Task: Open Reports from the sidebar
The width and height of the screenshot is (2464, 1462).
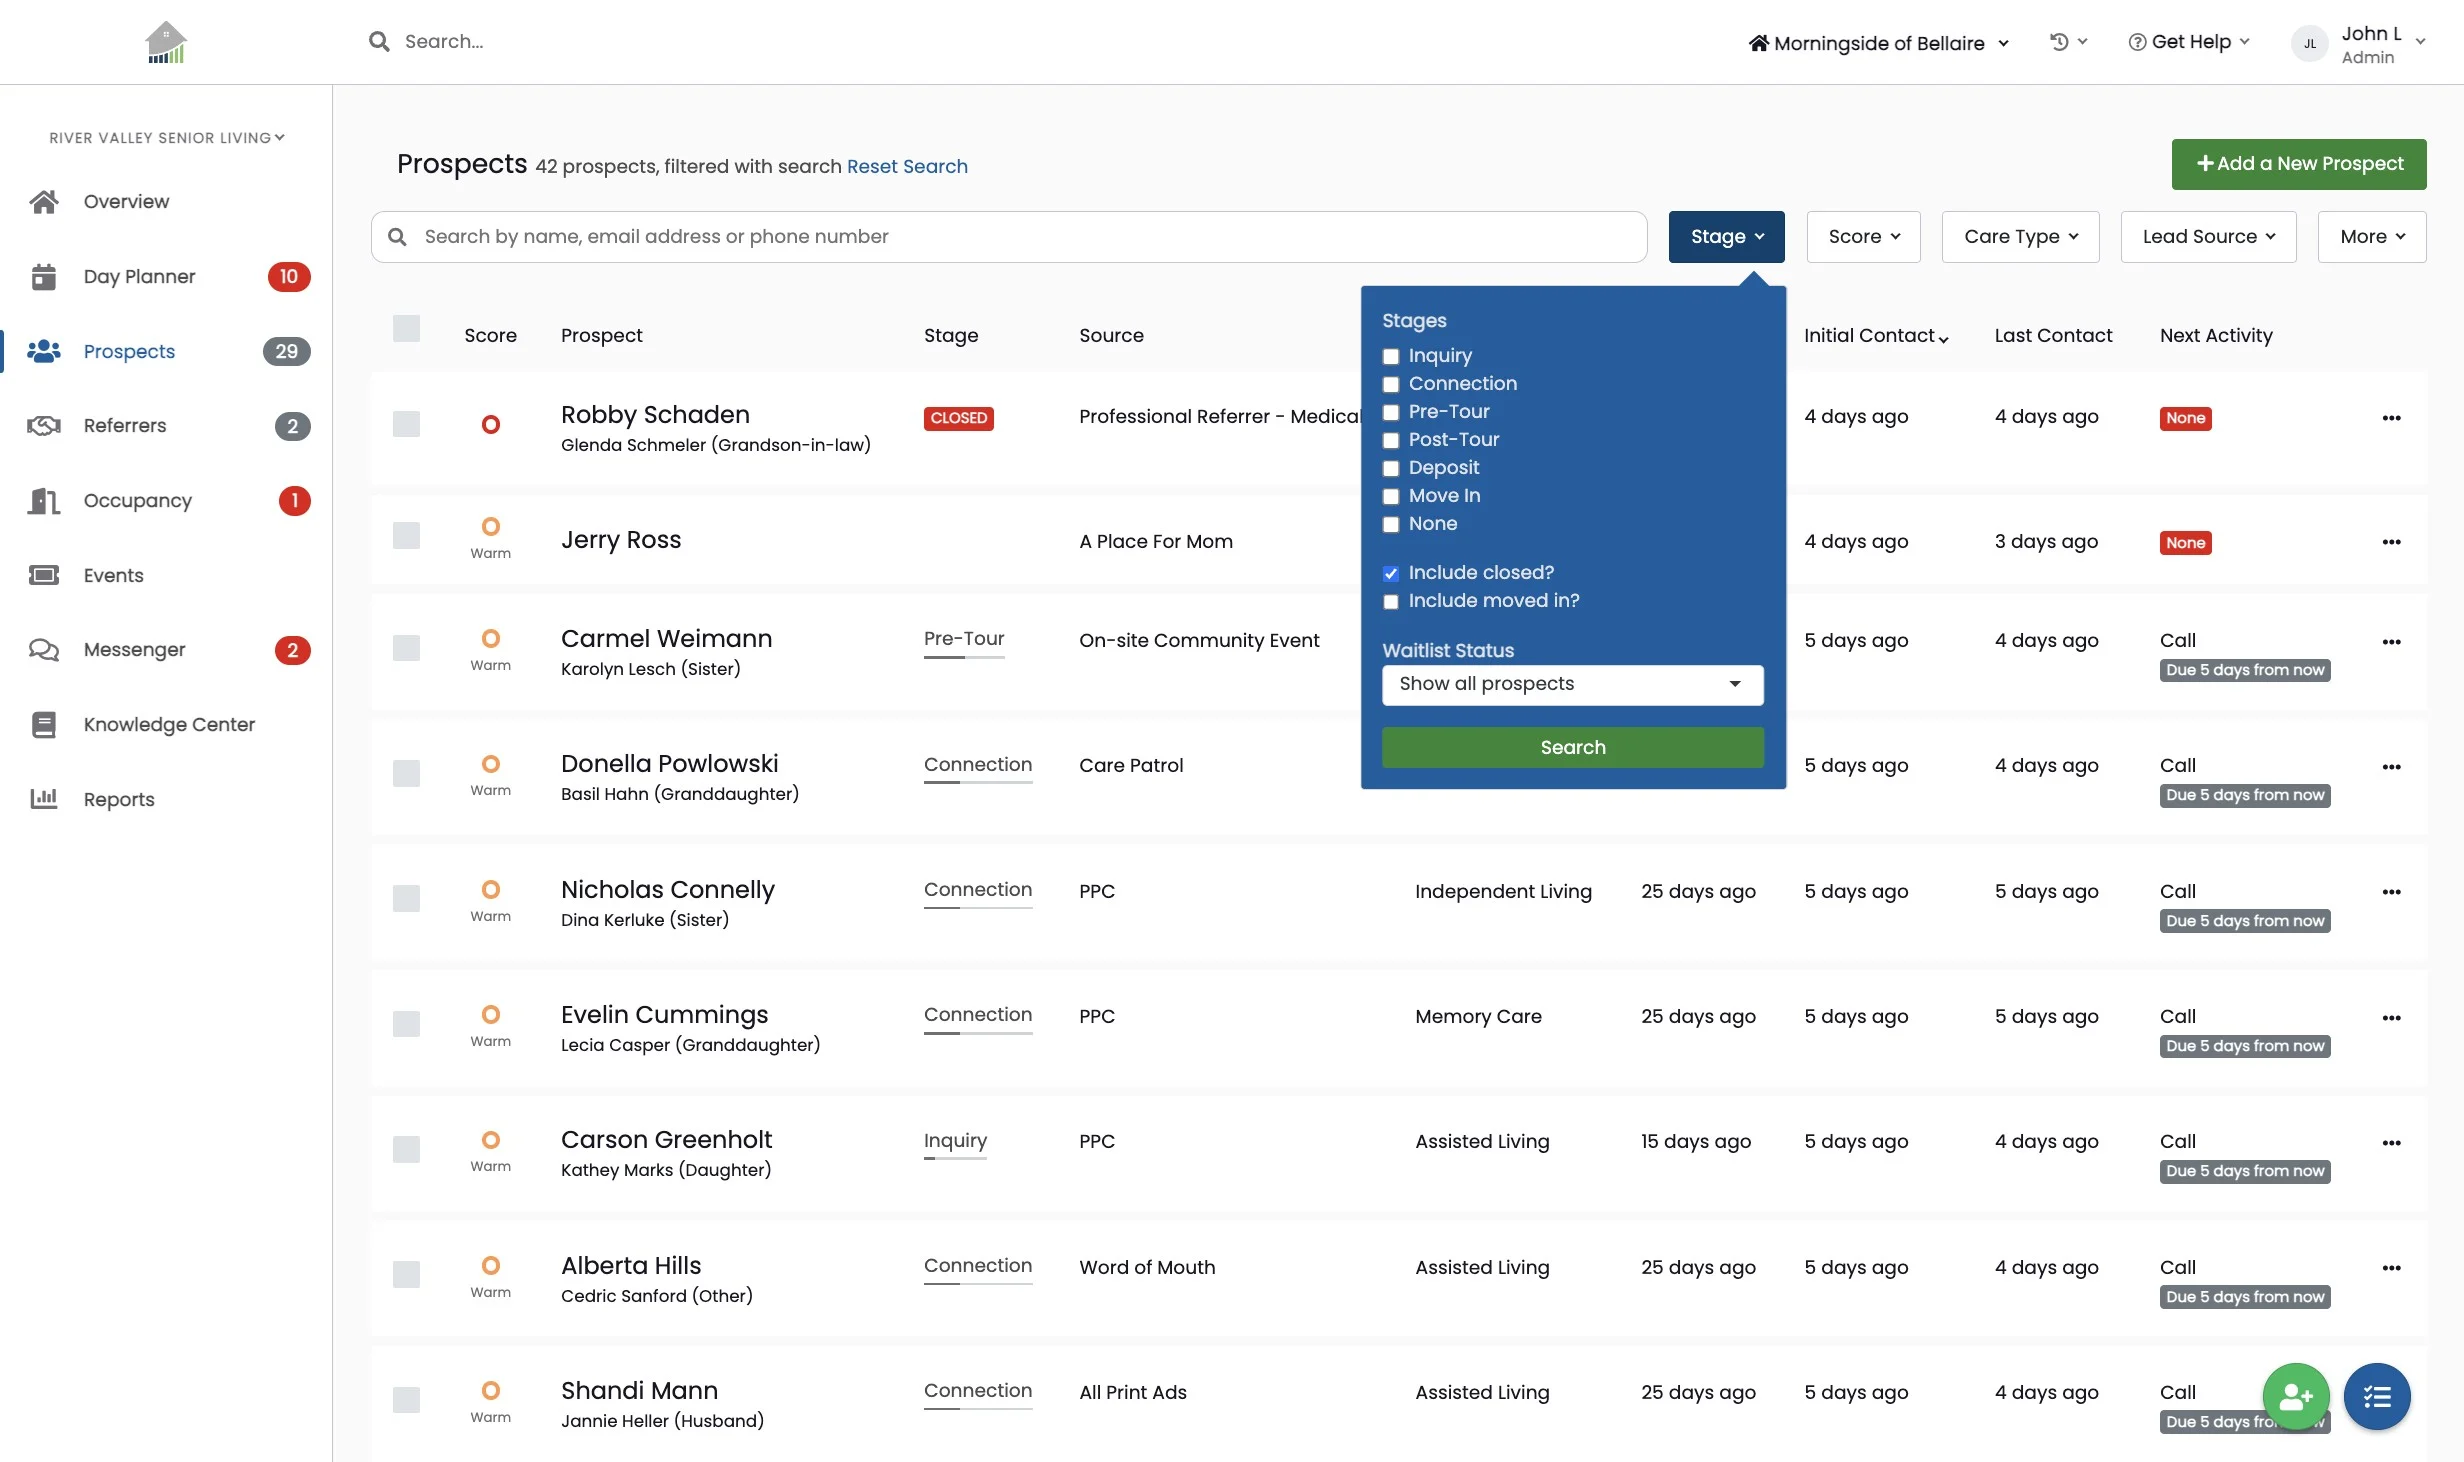Action: [x=119, y=799]
